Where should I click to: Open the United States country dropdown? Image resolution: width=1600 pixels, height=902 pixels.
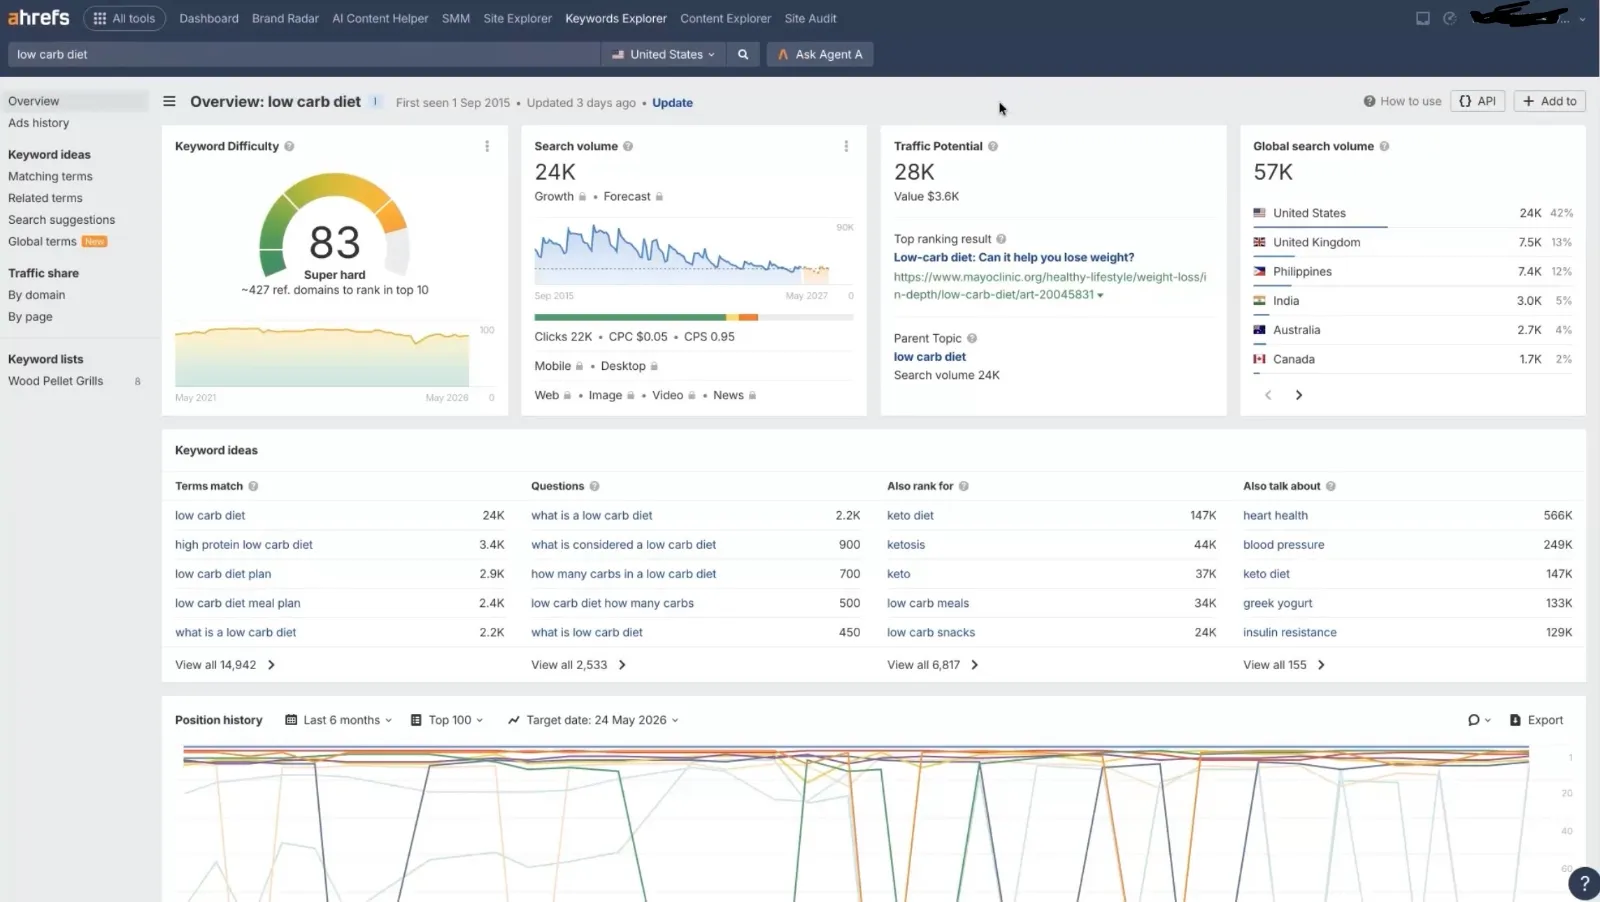pyautogui.click(x=663, y=55)
